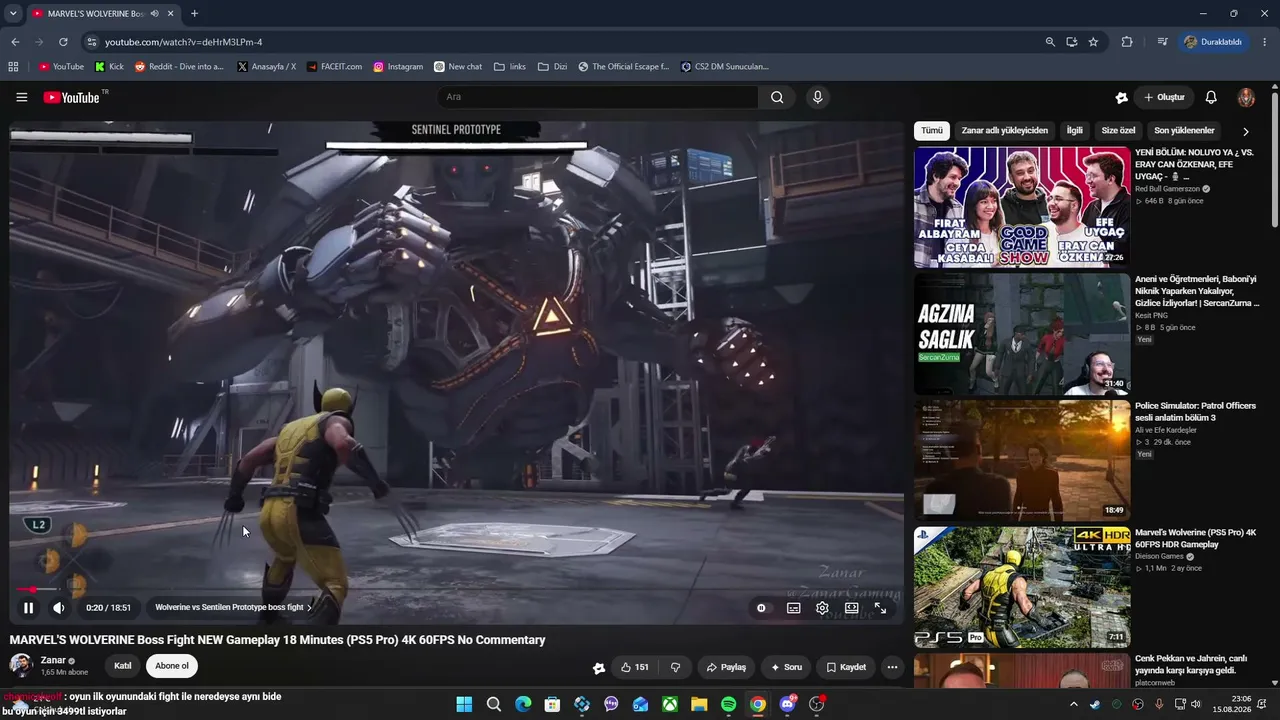Open the 'Dizi' bookmark folder

point(552,67)
